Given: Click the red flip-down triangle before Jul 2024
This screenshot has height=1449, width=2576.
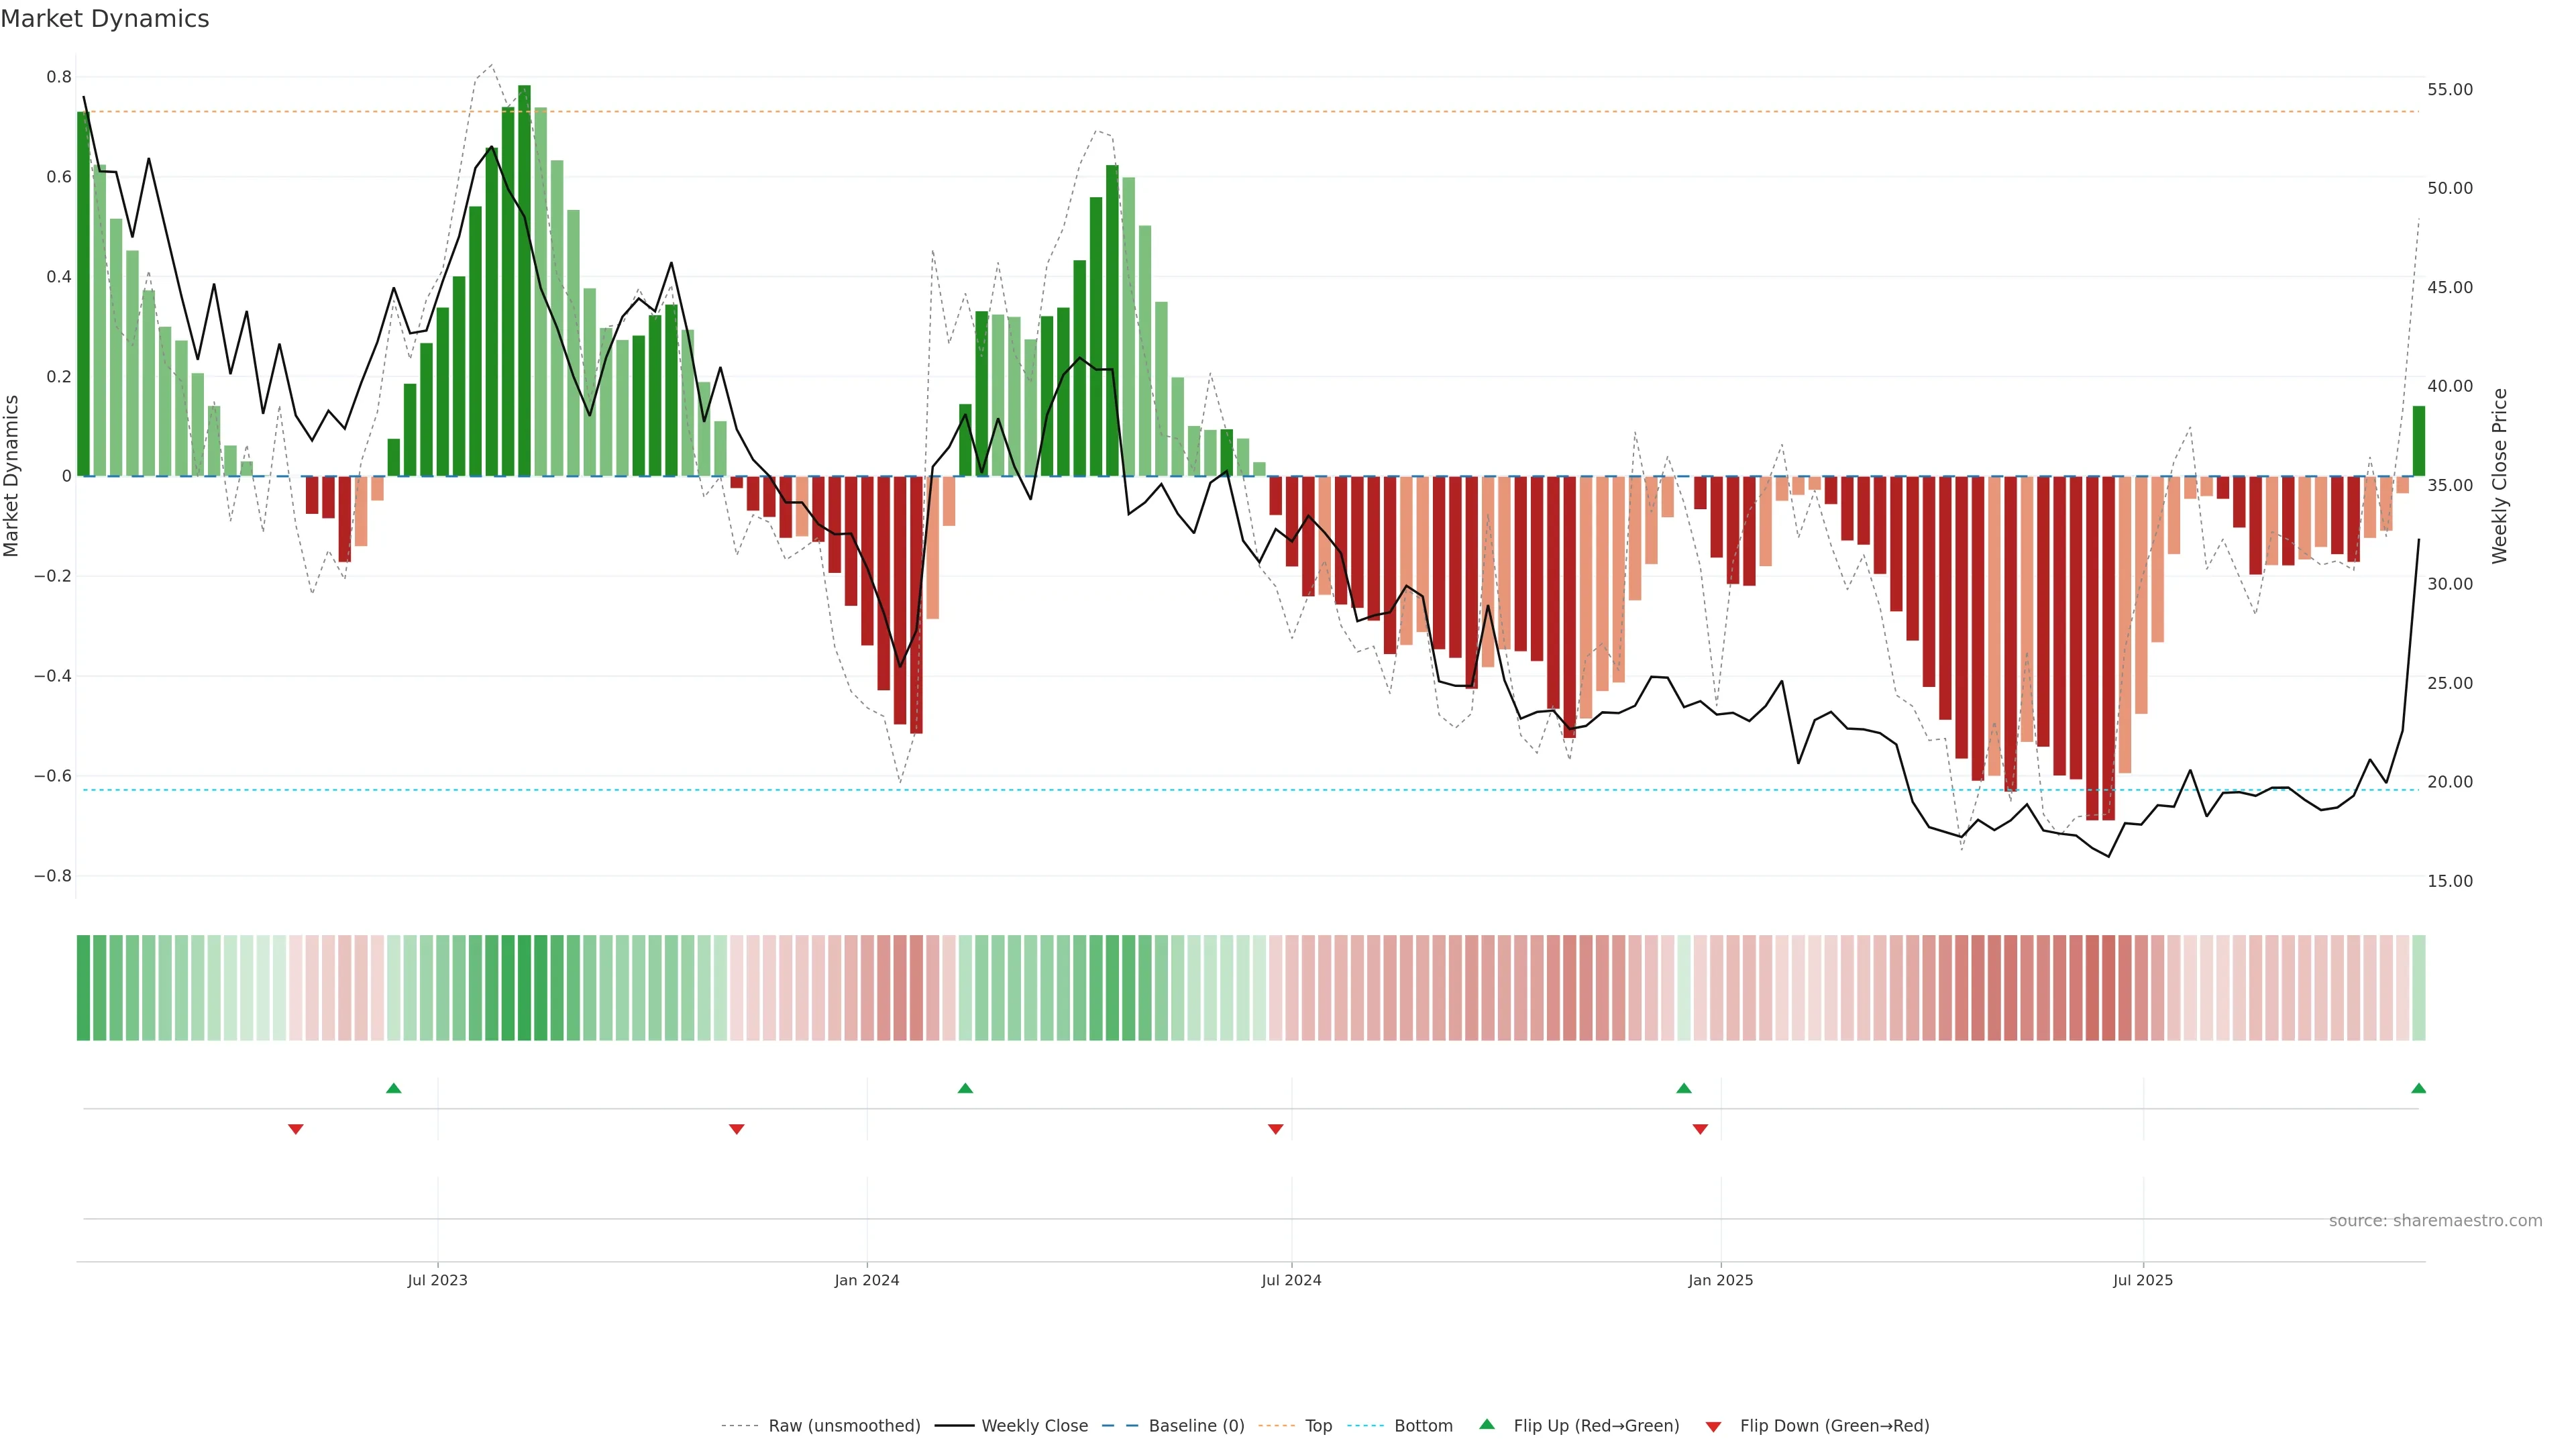Looking at the screenshot, I should tap(1275, 1129).
